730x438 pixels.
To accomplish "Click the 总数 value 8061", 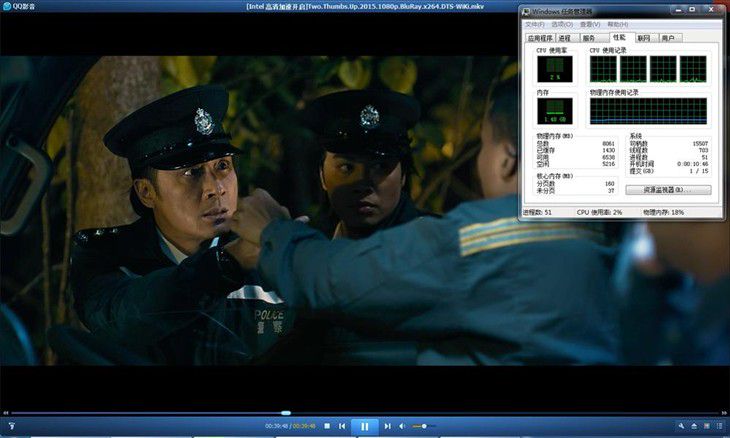I will pyautogui.click(x=608, y=144).
